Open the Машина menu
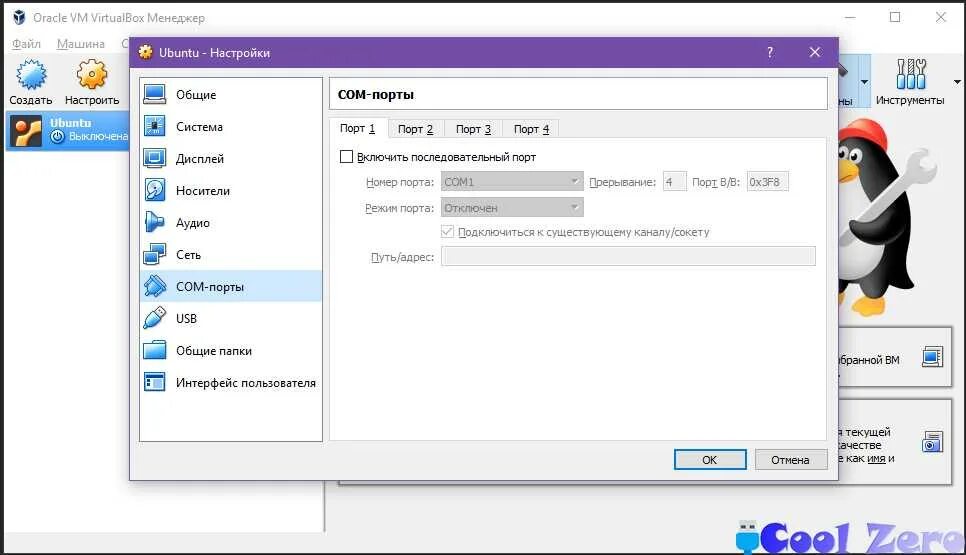 click(x=81, y=44)
